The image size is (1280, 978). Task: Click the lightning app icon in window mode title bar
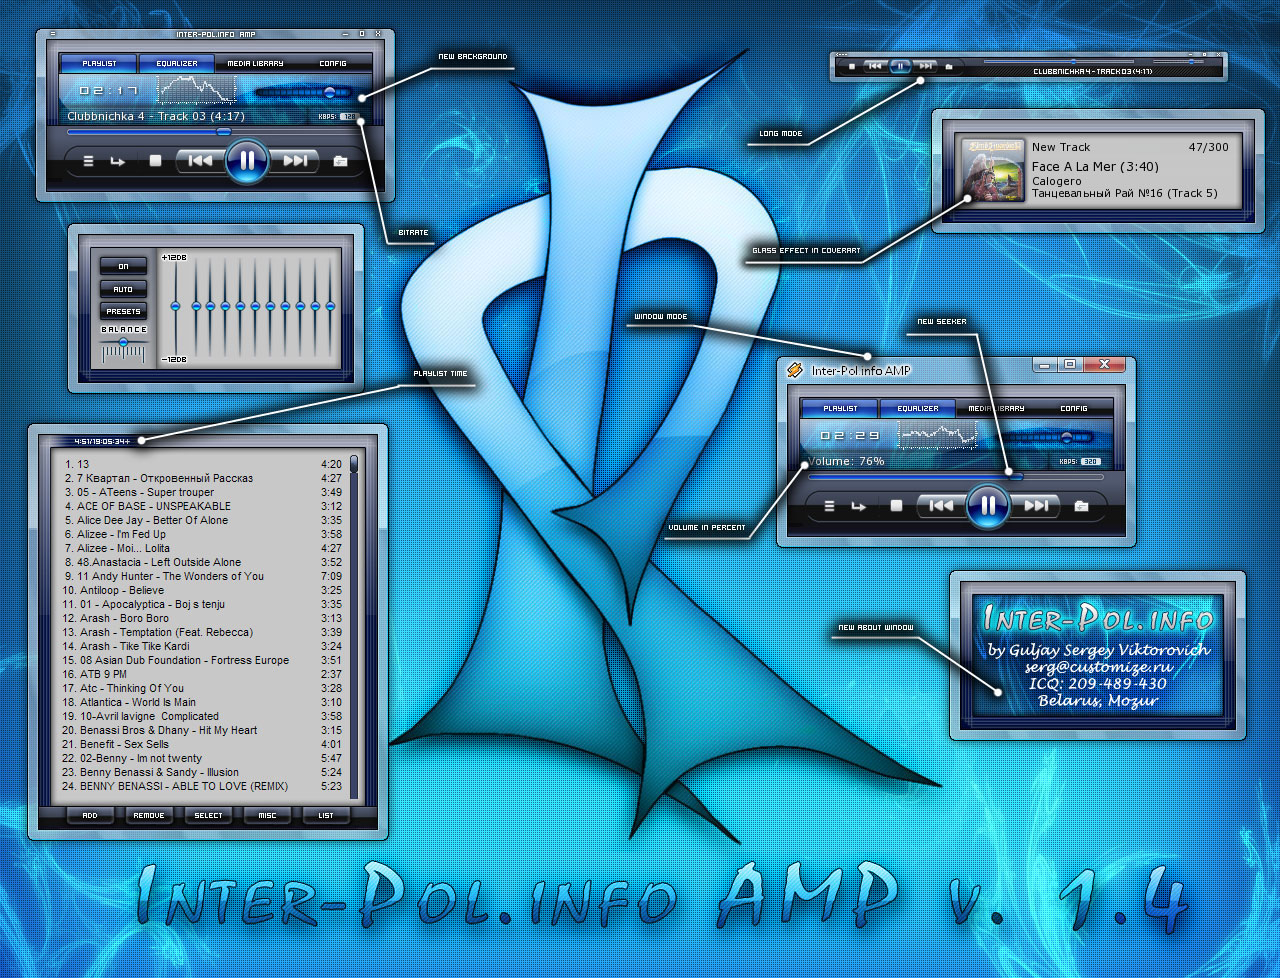point(795,370)
